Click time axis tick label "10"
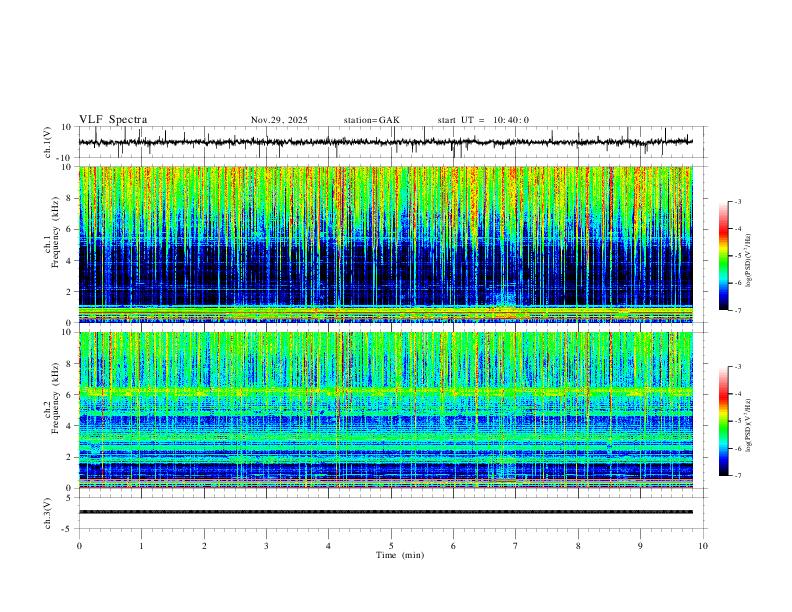The width and height of the screenshot is (792, 612). tap(703, 546)
